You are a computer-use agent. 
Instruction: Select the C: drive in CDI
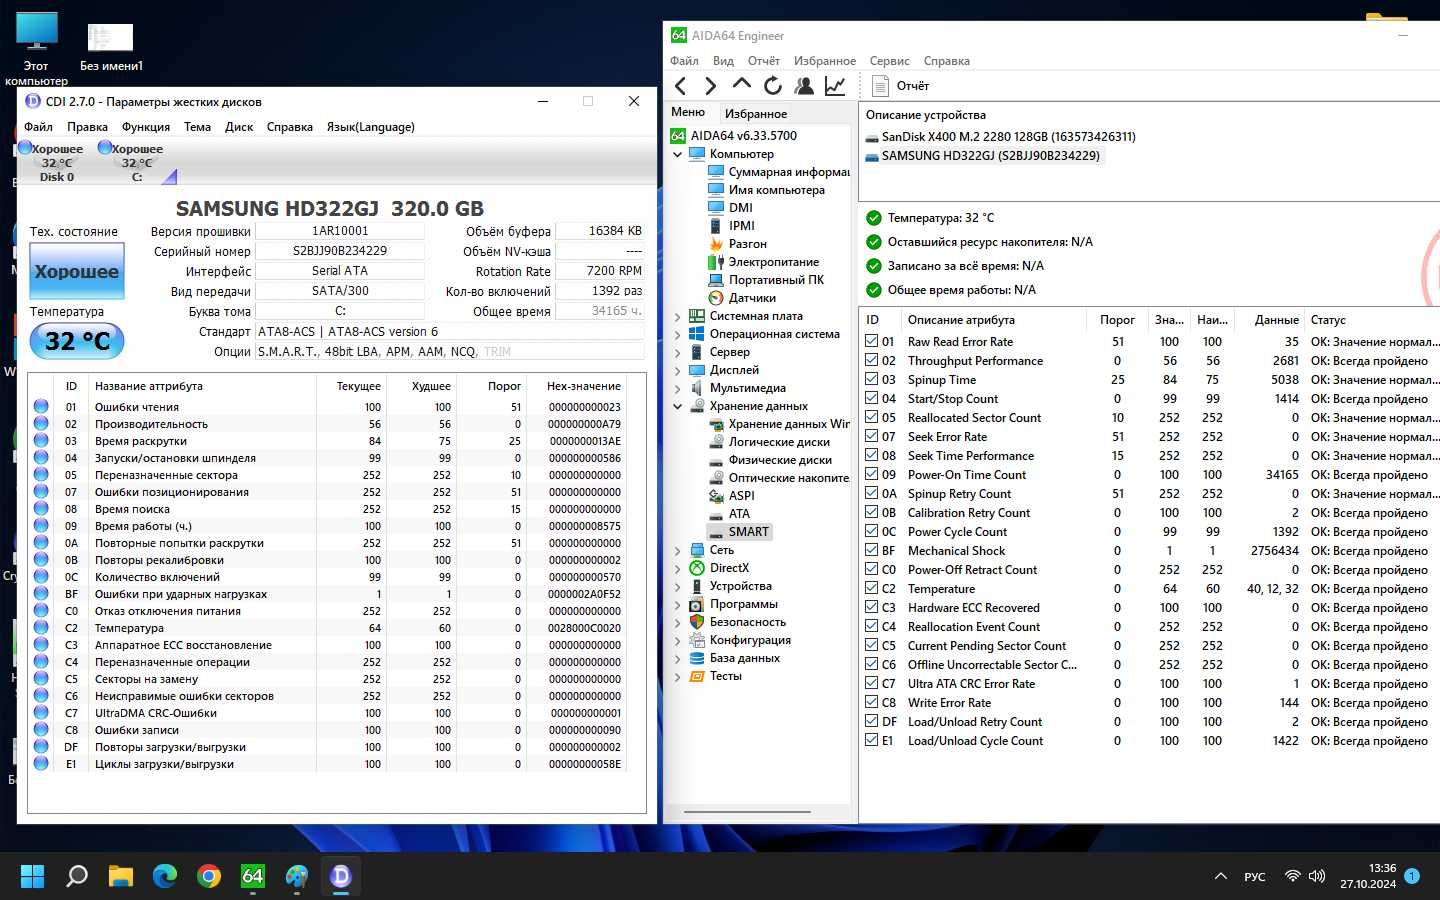click(x=135, y=163)
